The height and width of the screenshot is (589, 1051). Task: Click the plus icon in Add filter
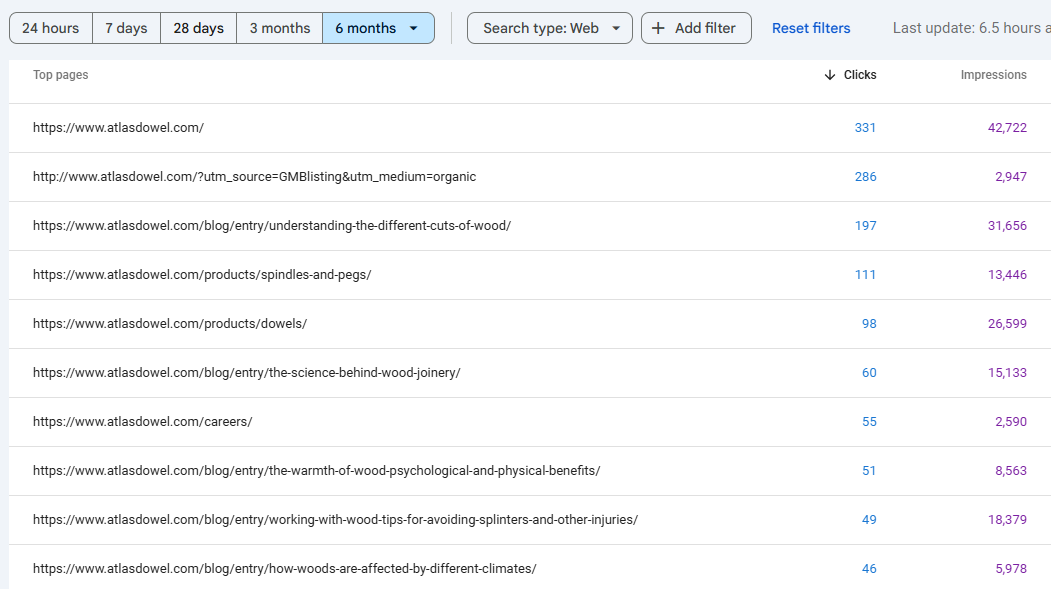pos(658,28)
